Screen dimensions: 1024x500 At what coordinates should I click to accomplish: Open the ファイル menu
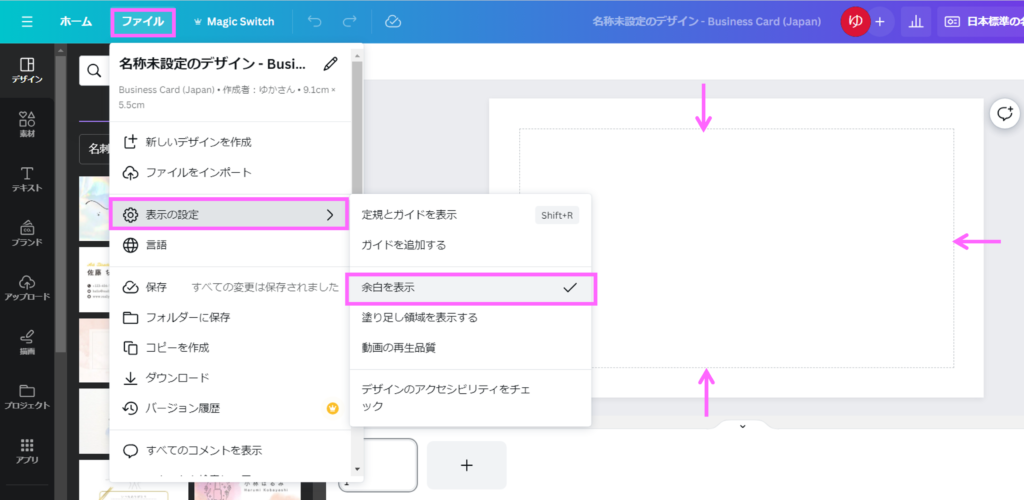[142, 21]
